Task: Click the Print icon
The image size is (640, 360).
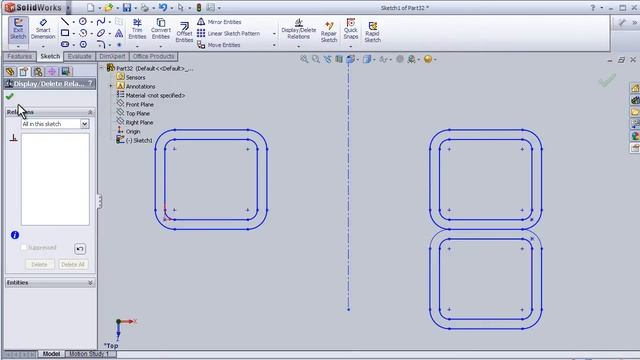Action: click(x=144, y=8)
